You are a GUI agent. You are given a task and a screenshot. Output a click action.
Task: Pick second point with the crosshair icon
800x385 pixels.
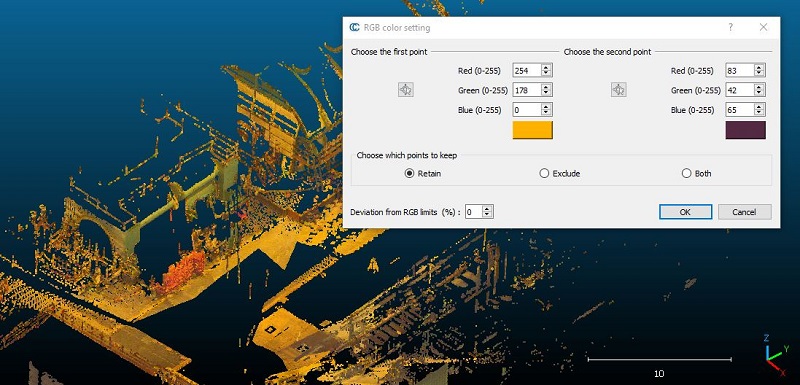[x=618, y=90]
